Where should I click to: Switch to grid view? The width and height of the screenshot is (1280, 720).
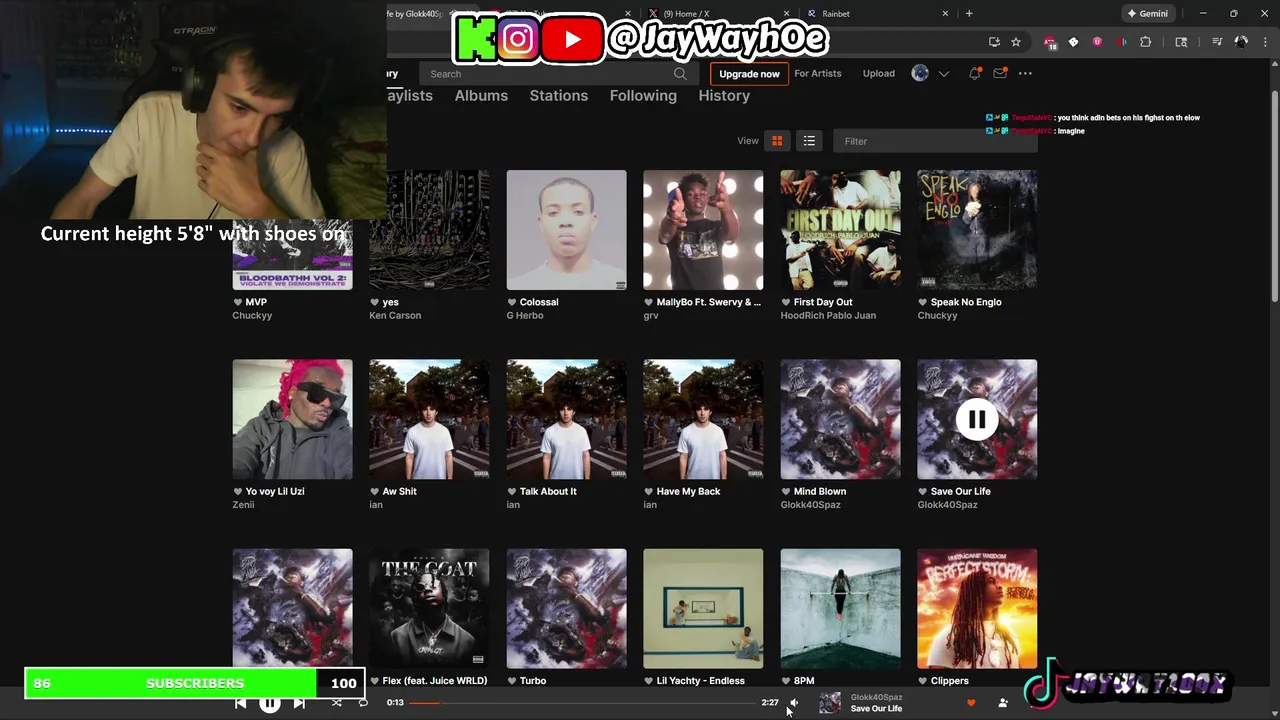[777, 141]
